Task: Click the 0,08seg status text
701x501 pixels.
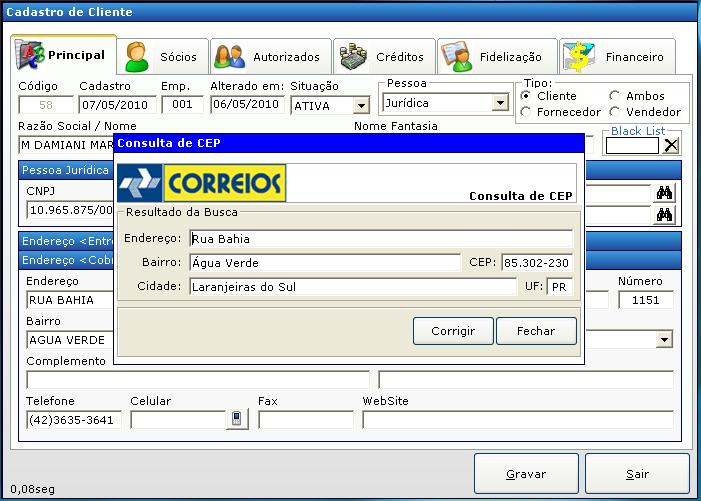Action: tap(33, 489)
